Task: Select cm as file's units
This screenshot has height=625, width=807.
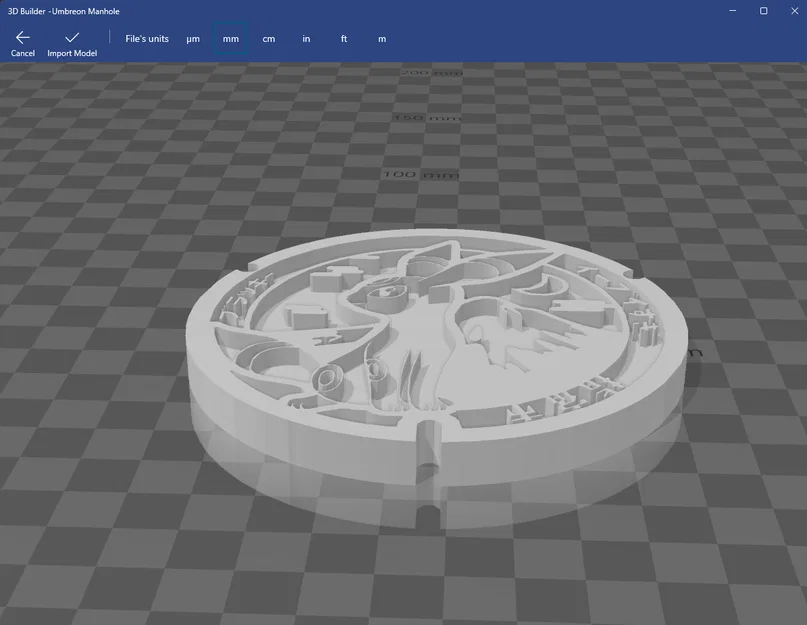Action: click(269, 39)
